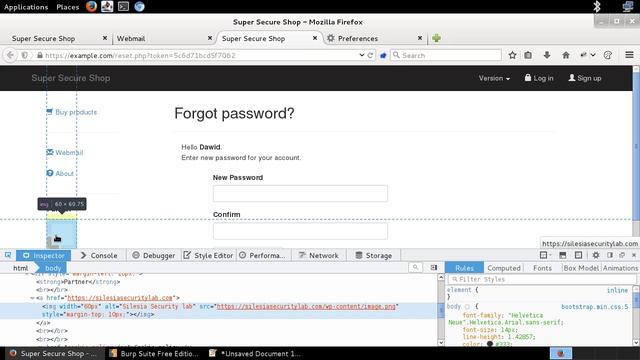Focus the Filter Styles input
The image size is (640, 360).
point(542,279)
